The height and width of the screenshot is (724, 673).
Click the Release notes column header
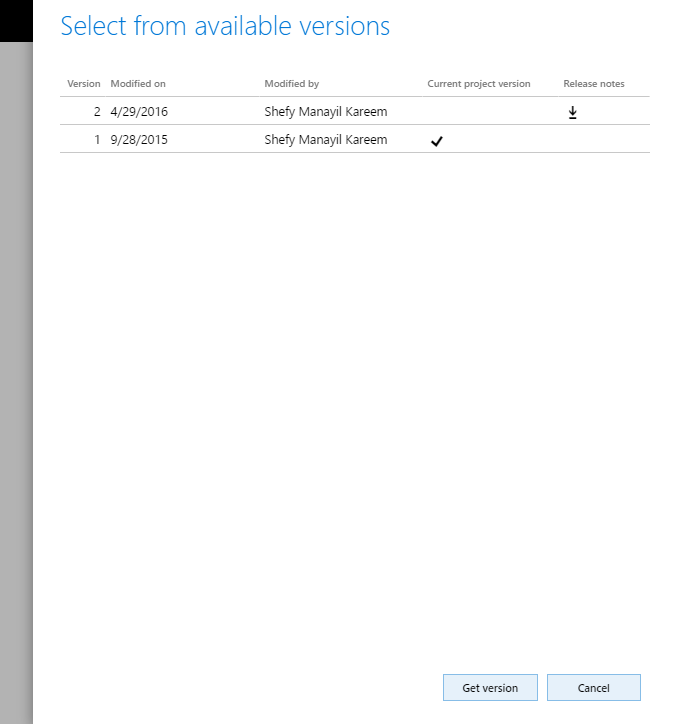593,84
